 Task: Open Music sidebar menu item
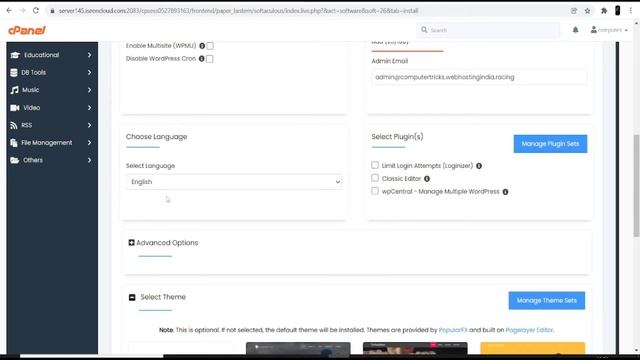pos(52,90)
